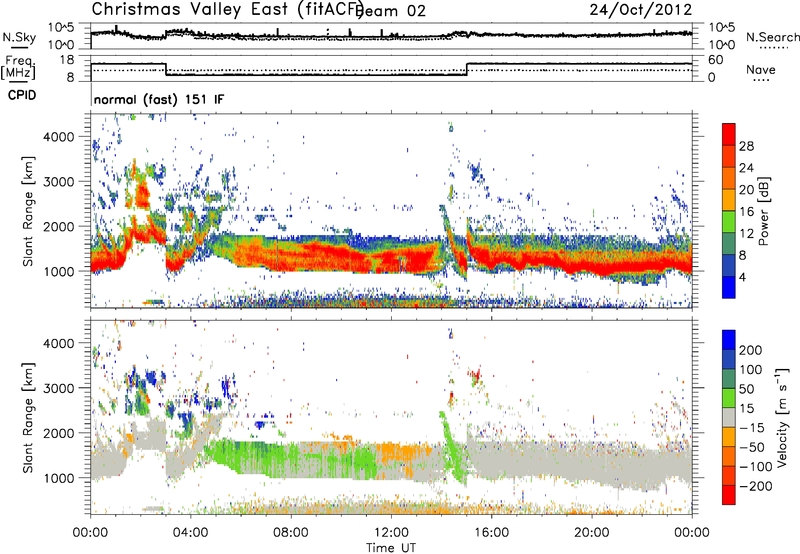The width and height of the screenshot is (800, 554).
Task: Click the '28' Power scale value
Action: click(746, 146)
